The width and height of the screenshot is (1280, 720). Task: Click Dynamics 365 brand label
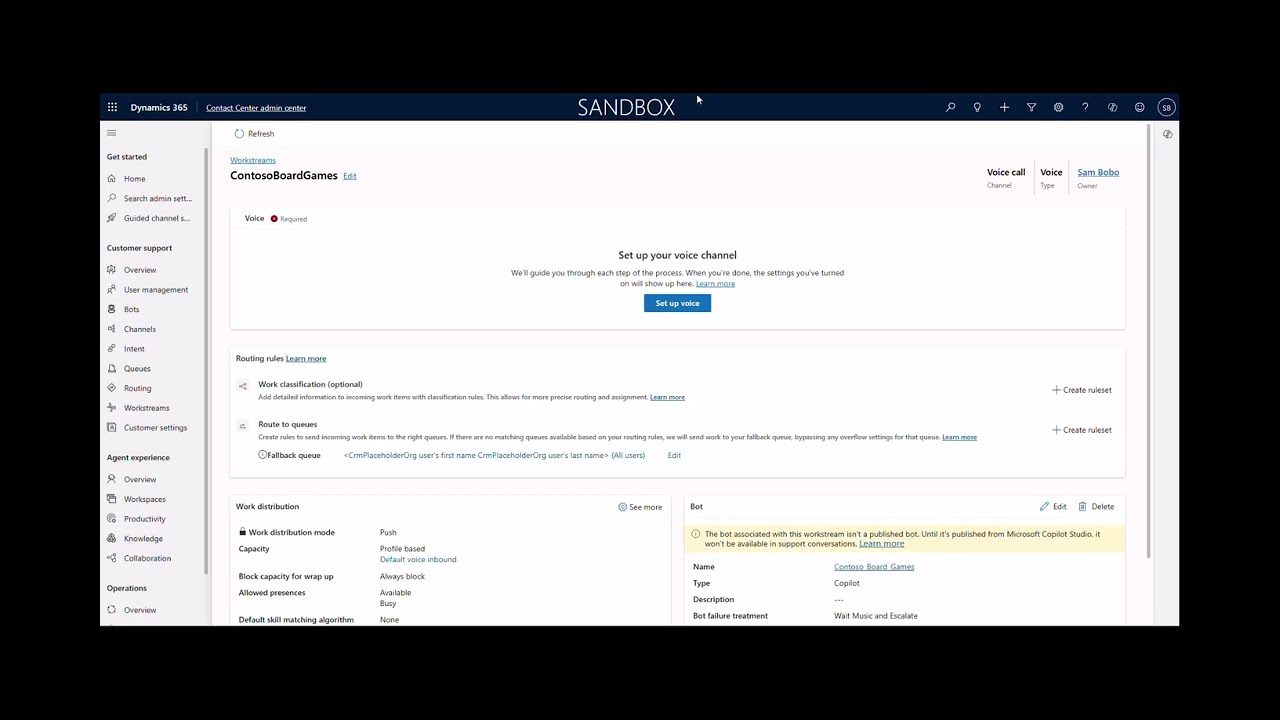click(x=159, y=107)
